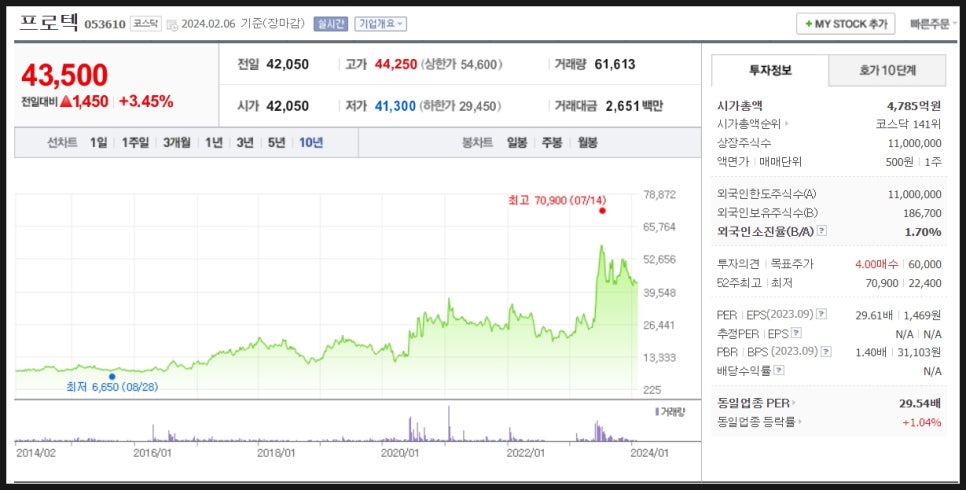Select the 1일 line chart period
Image resolution: width=966 pixels, height=490 pixels.
pyautogui.click(x=99, y=142)
